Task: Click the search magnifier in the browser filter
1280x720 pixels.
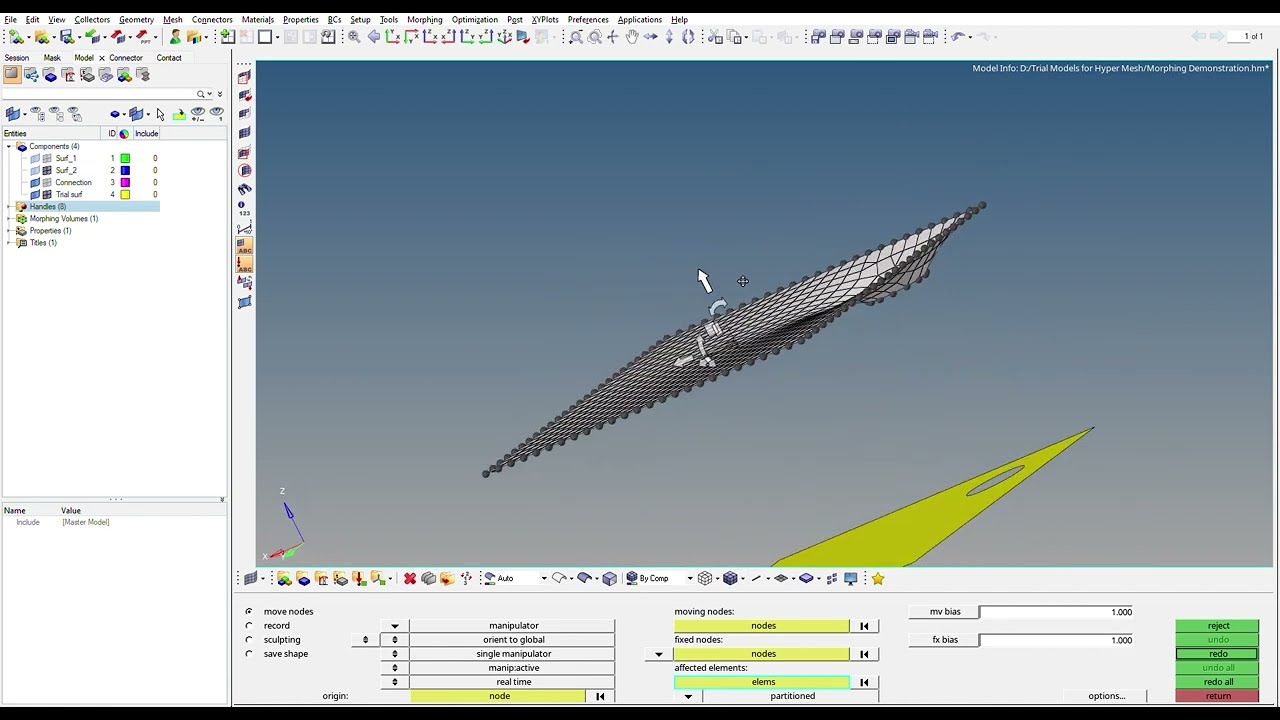Action: [201, 94]
